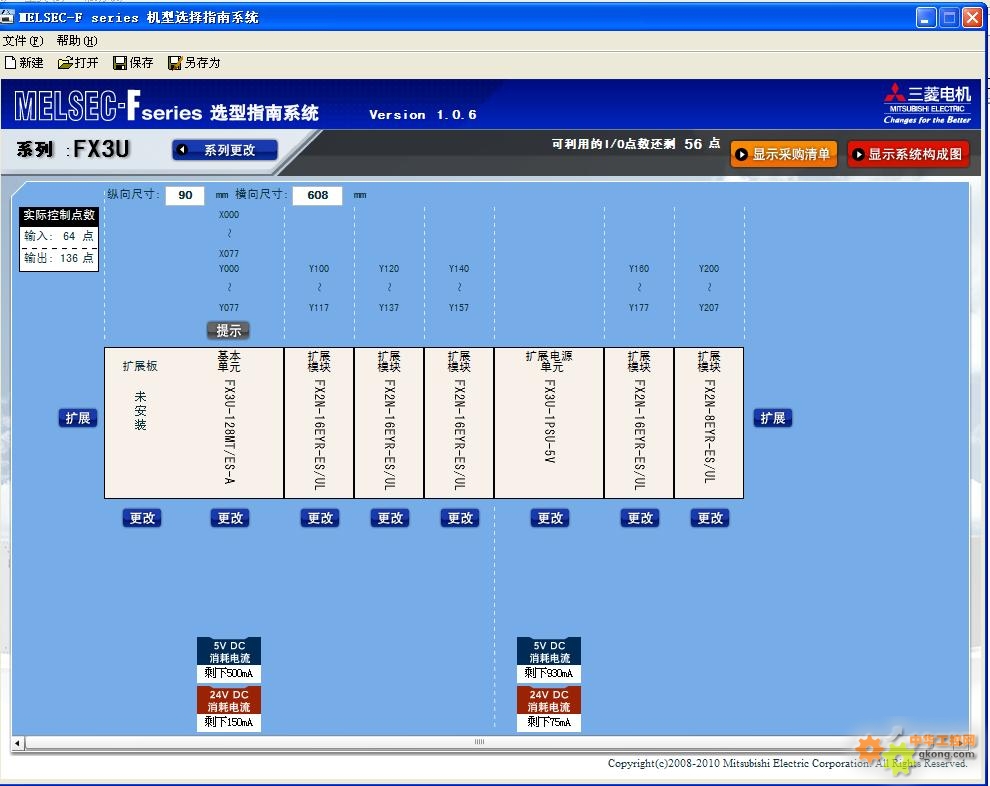Screen dimensions: 990x786
Task: Click the FX3U-1PSU-5V power supply unit card
Action: click(x=549, y=422)
